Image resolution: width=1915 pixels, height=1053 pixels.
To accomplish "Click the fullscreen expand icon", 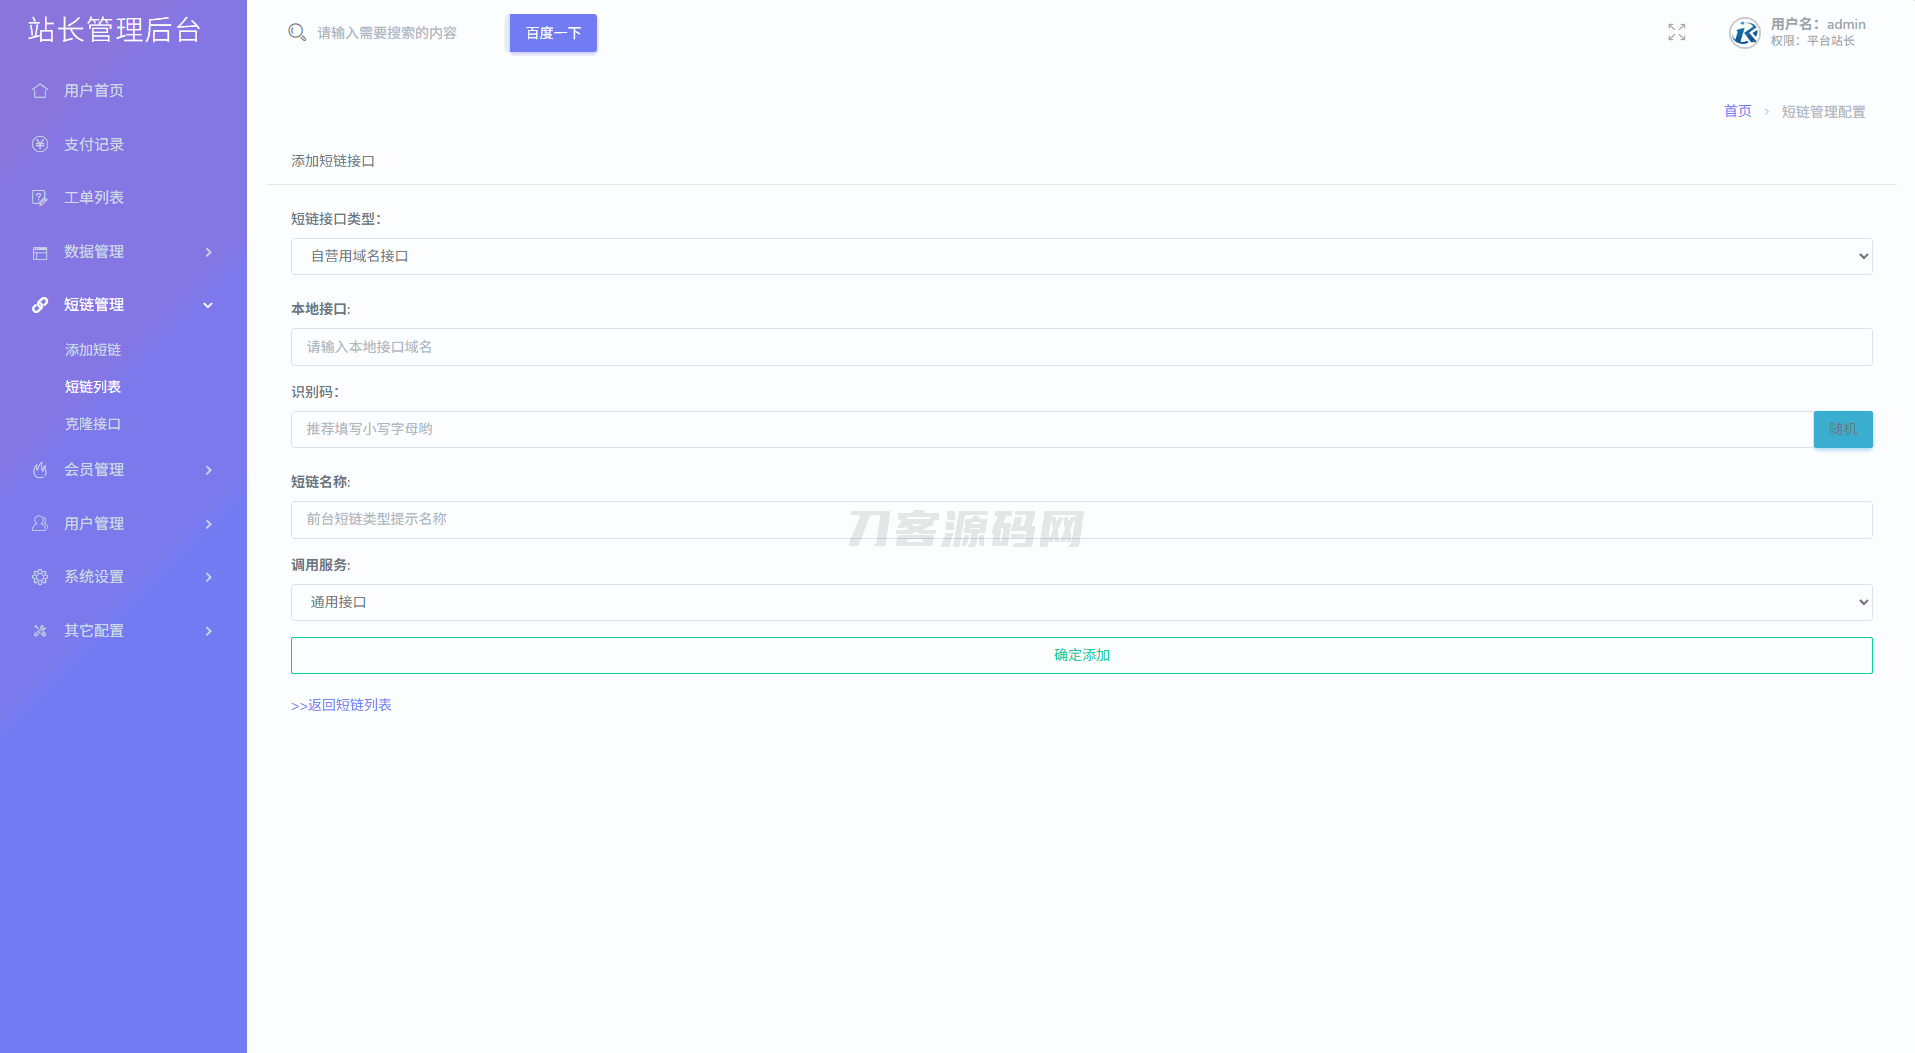I will [x=1677, y=33].
